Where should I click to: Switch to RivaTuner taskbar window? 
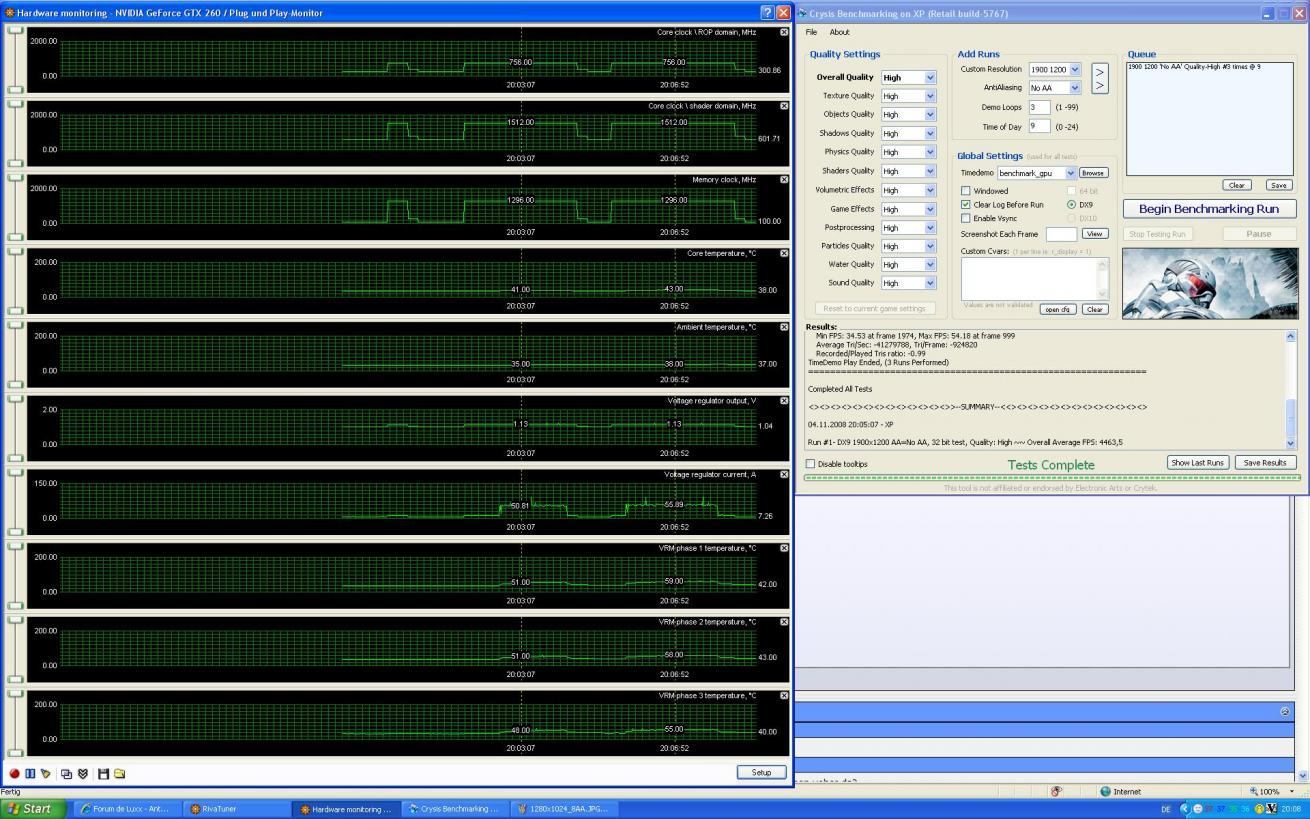(236, 809)
